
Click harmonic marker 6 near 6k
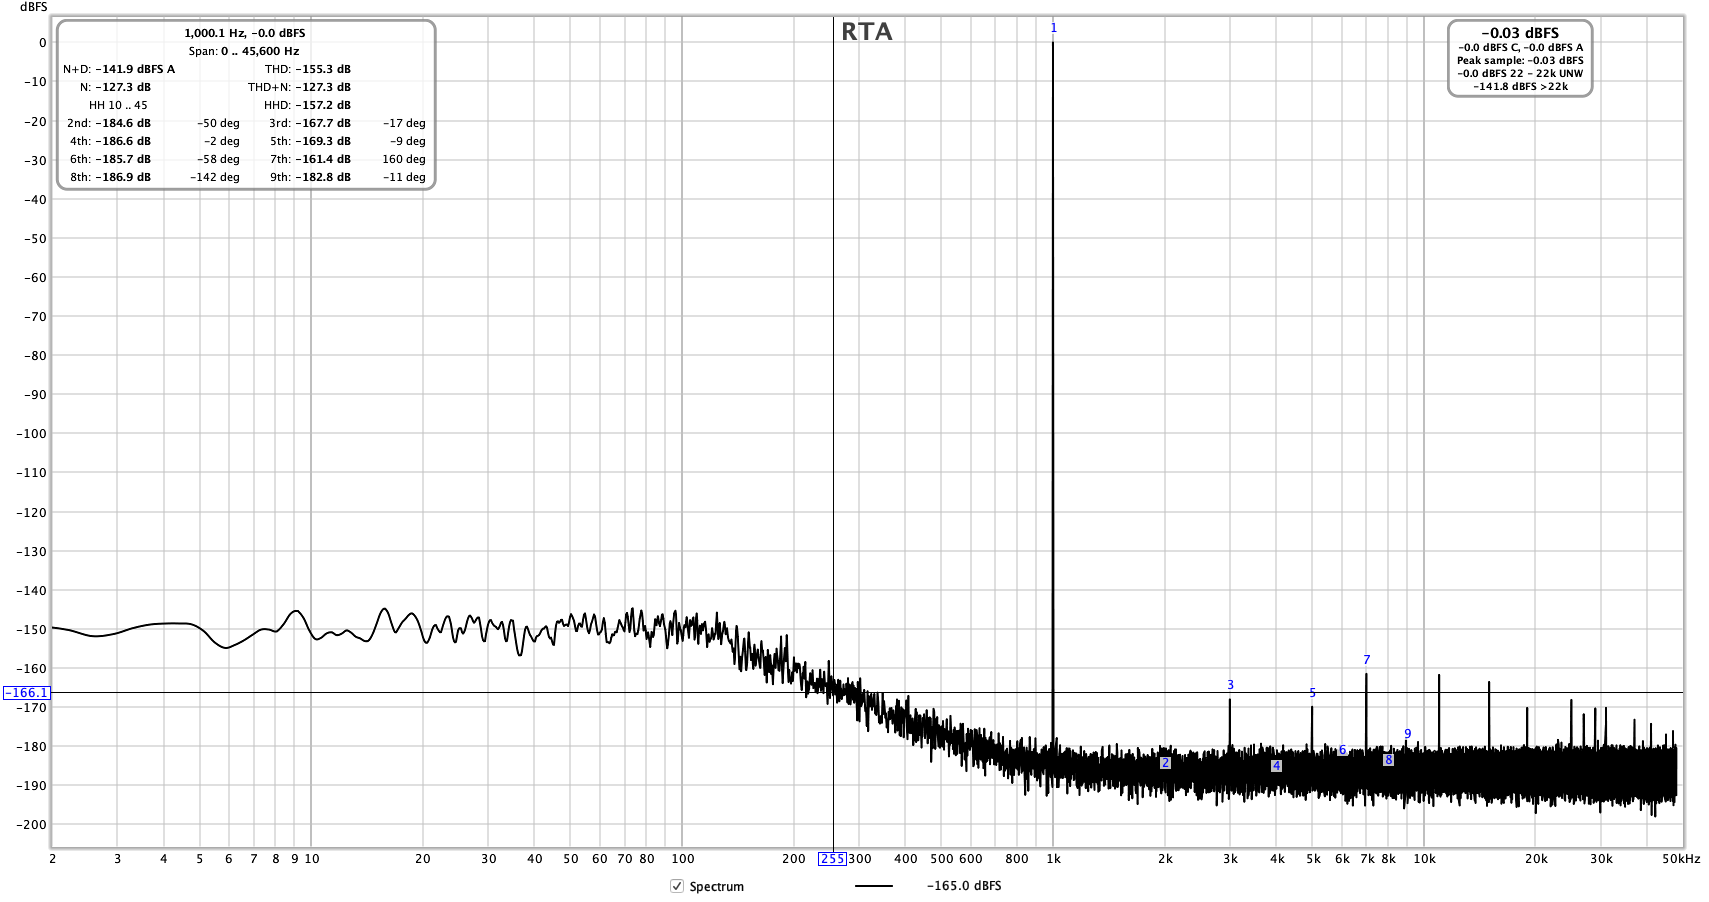1342,750
